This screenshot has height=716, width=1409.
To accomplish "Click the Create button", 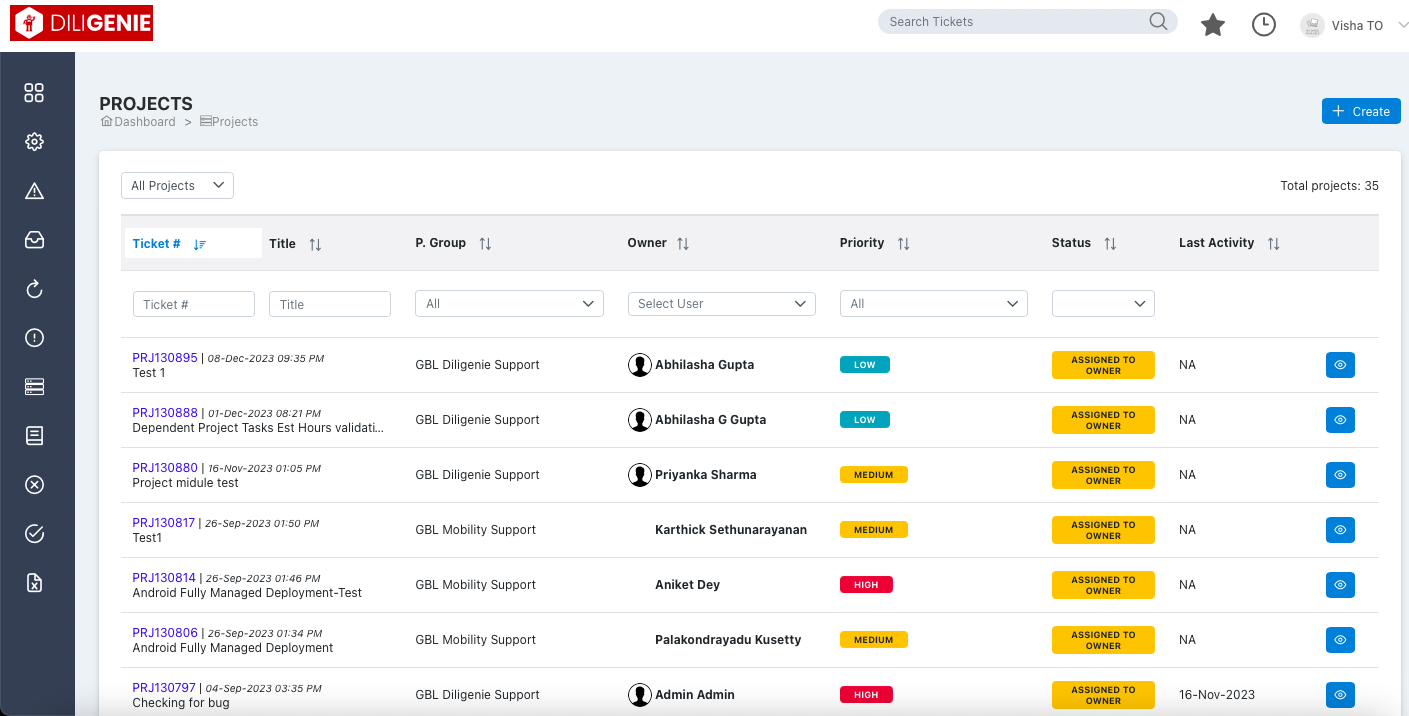I will pos(1360,111).
